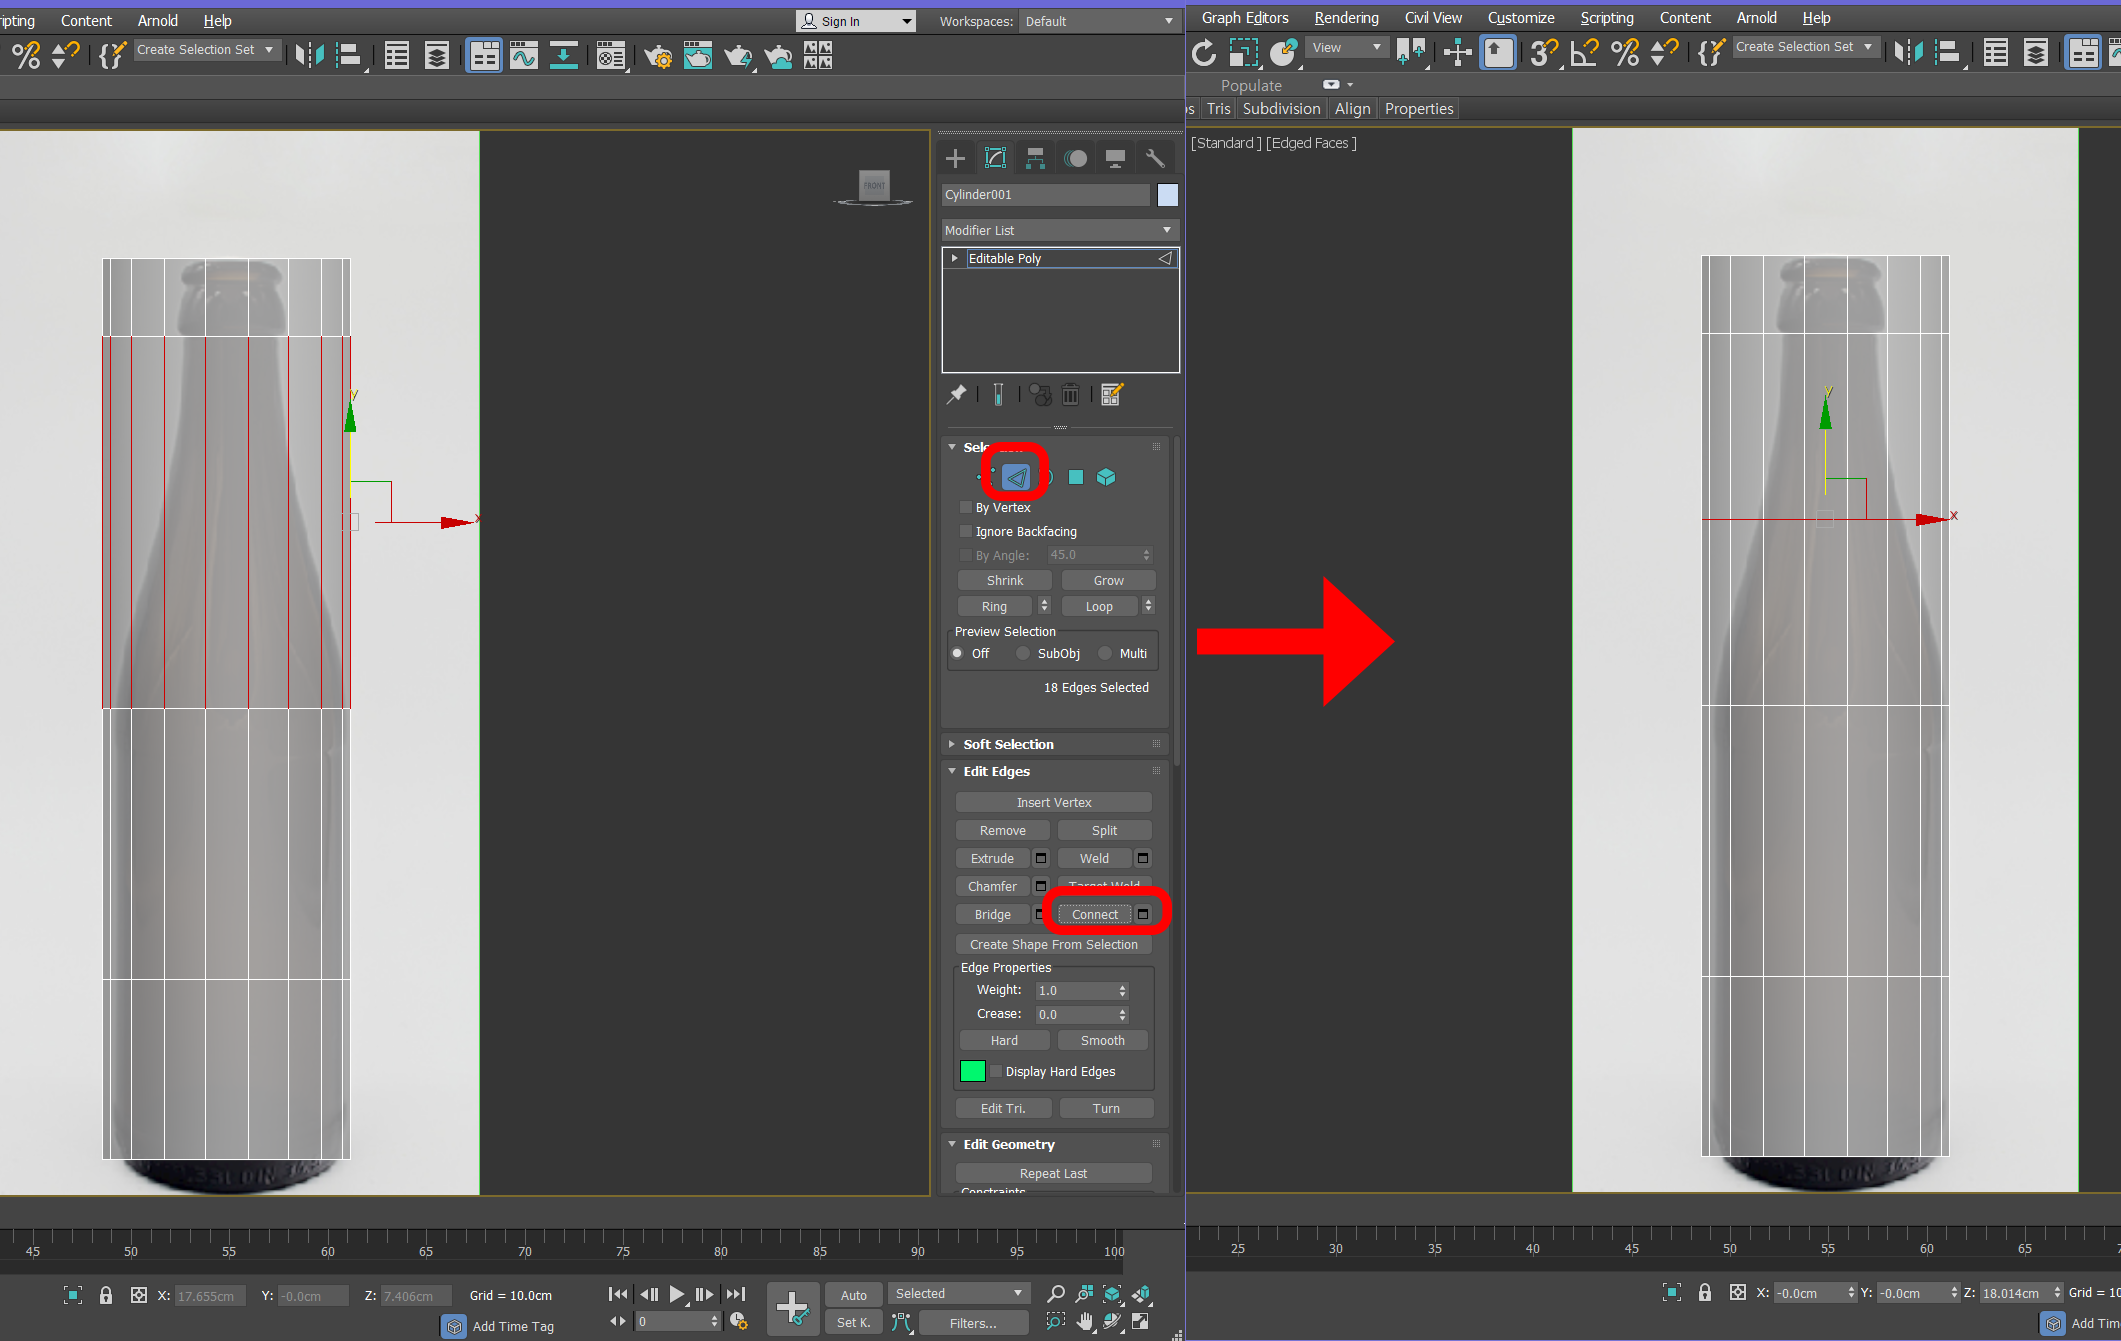Click the Remove modifier trash icon
Screen dimensions: 2121x1341
(1070, 395)
